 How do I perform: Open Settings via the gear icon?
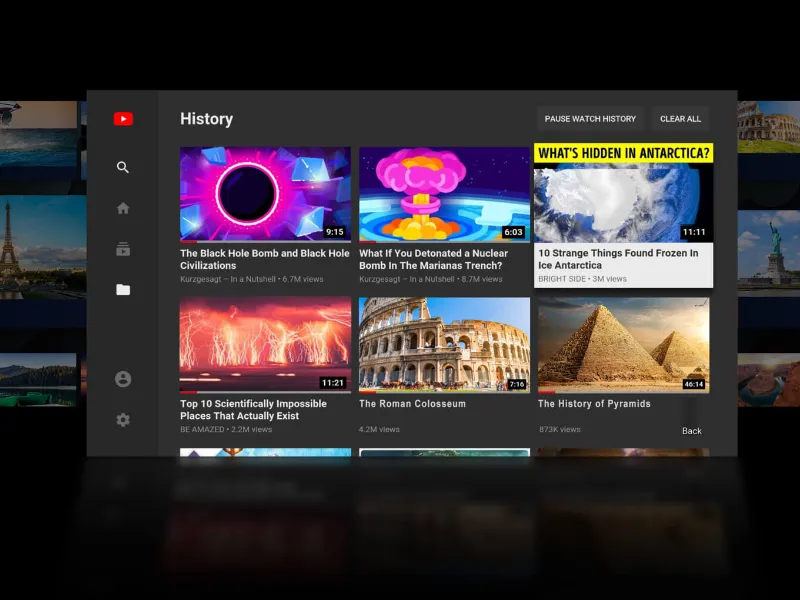click(x=122, y=420)
